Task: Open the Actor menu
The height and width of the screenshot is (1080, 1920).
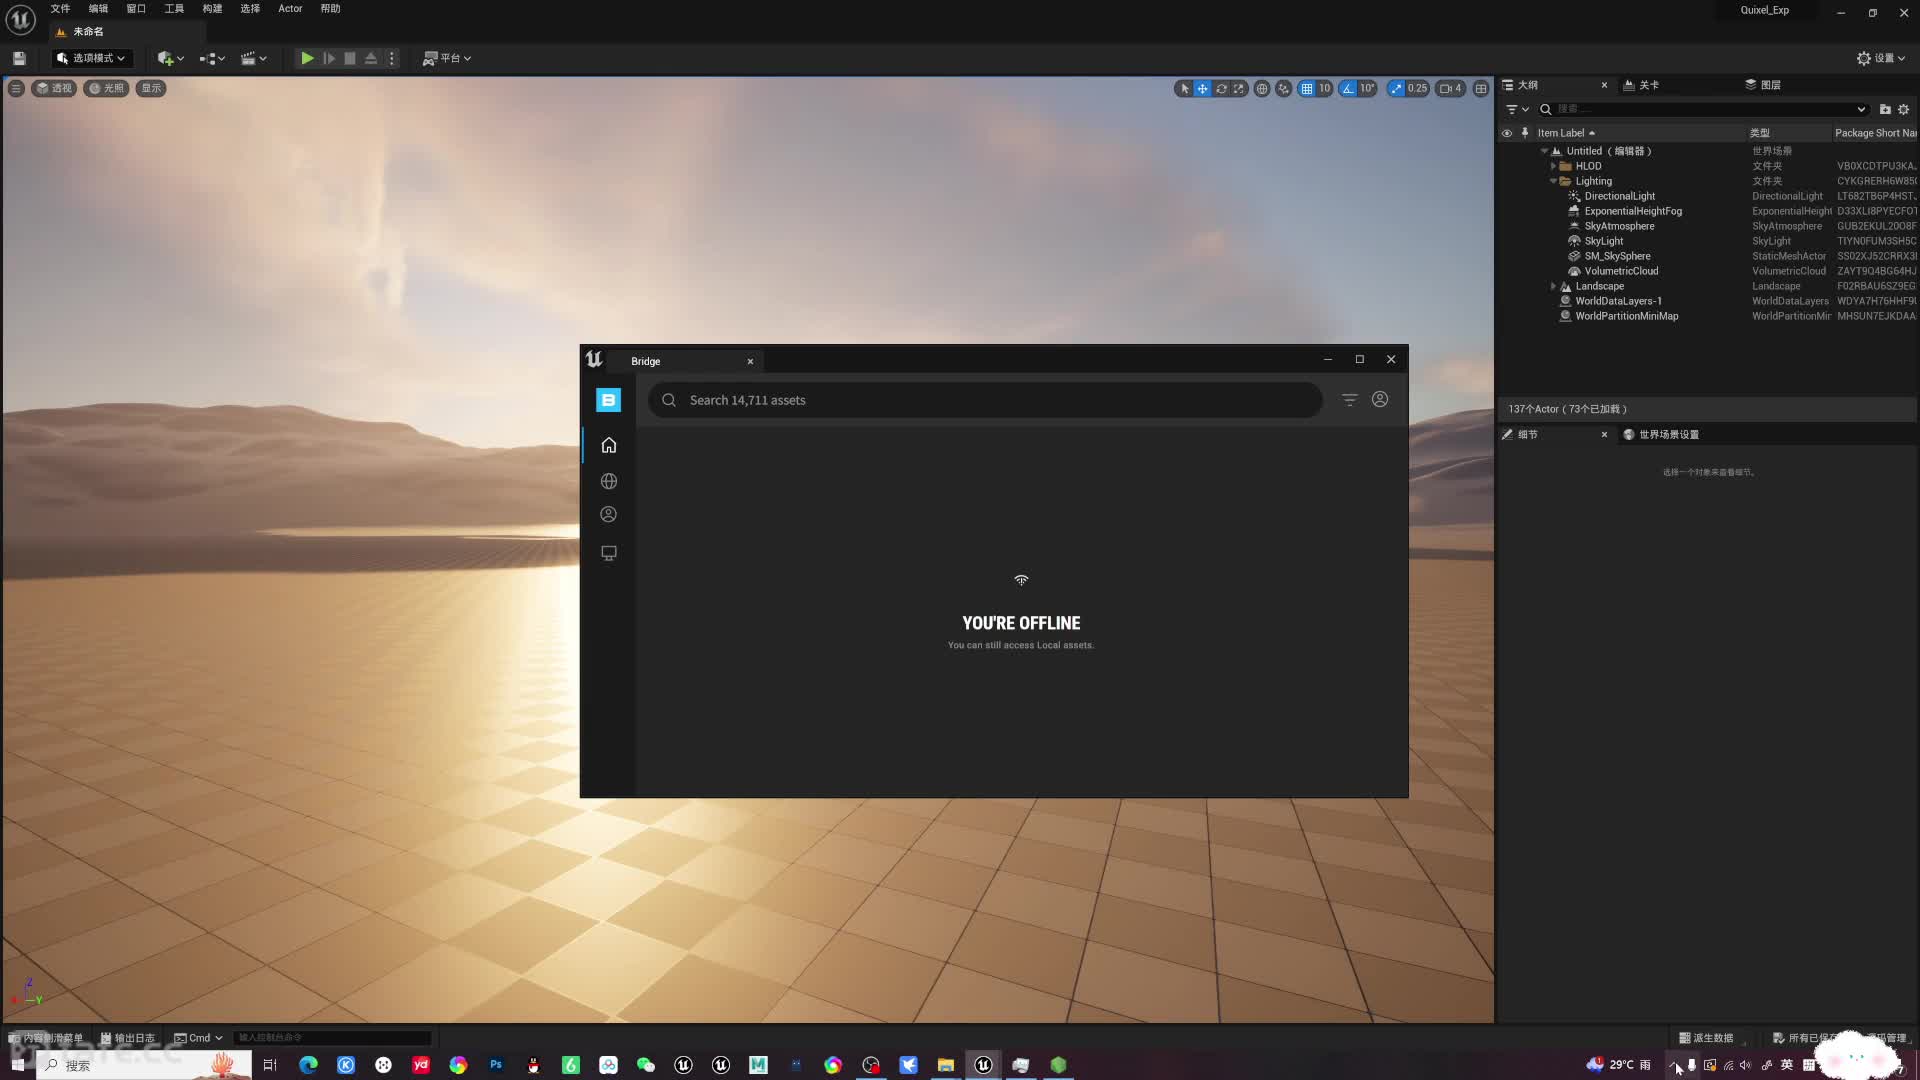Action: click(x=290, y=9)
